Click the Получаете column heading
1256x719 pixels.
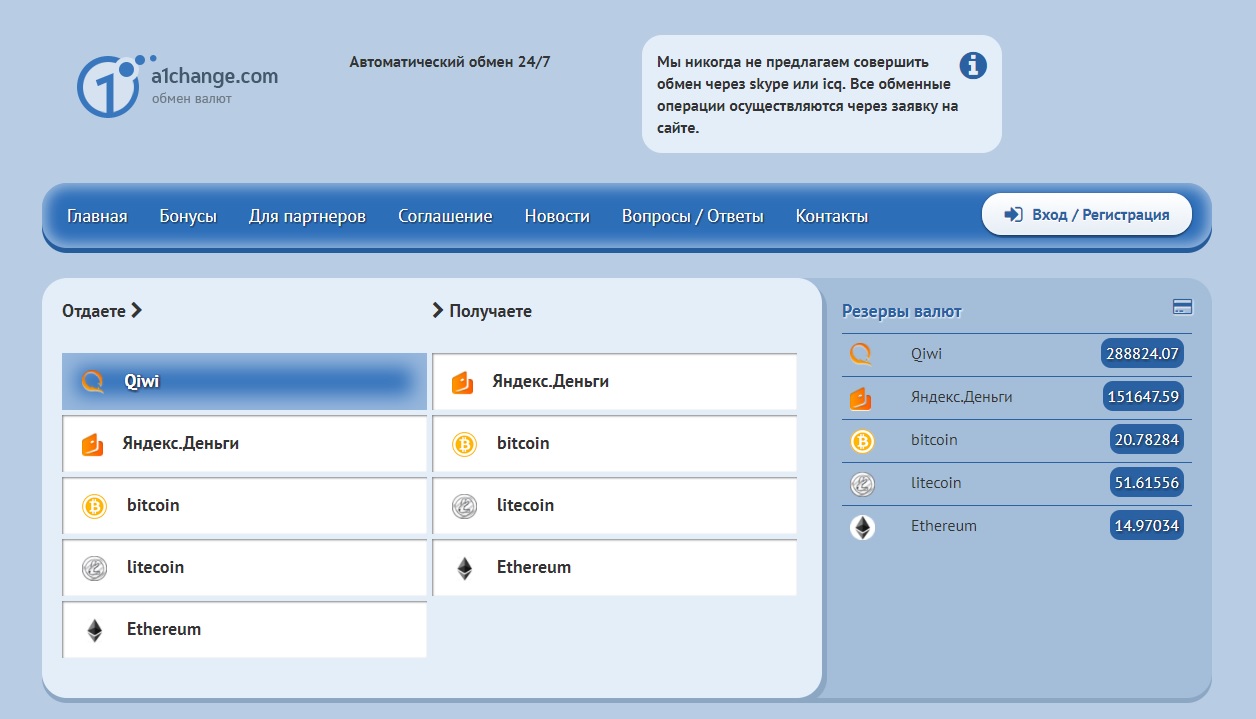pyautogui.click(x=490, y=311)
